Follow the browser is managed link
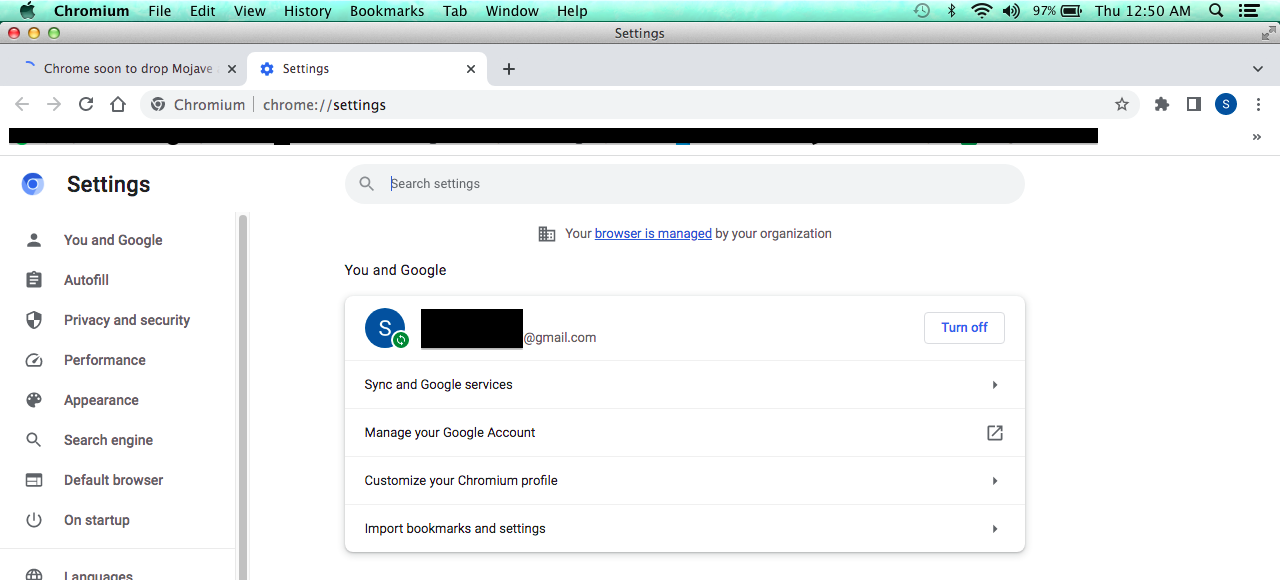 coord(653,234)
